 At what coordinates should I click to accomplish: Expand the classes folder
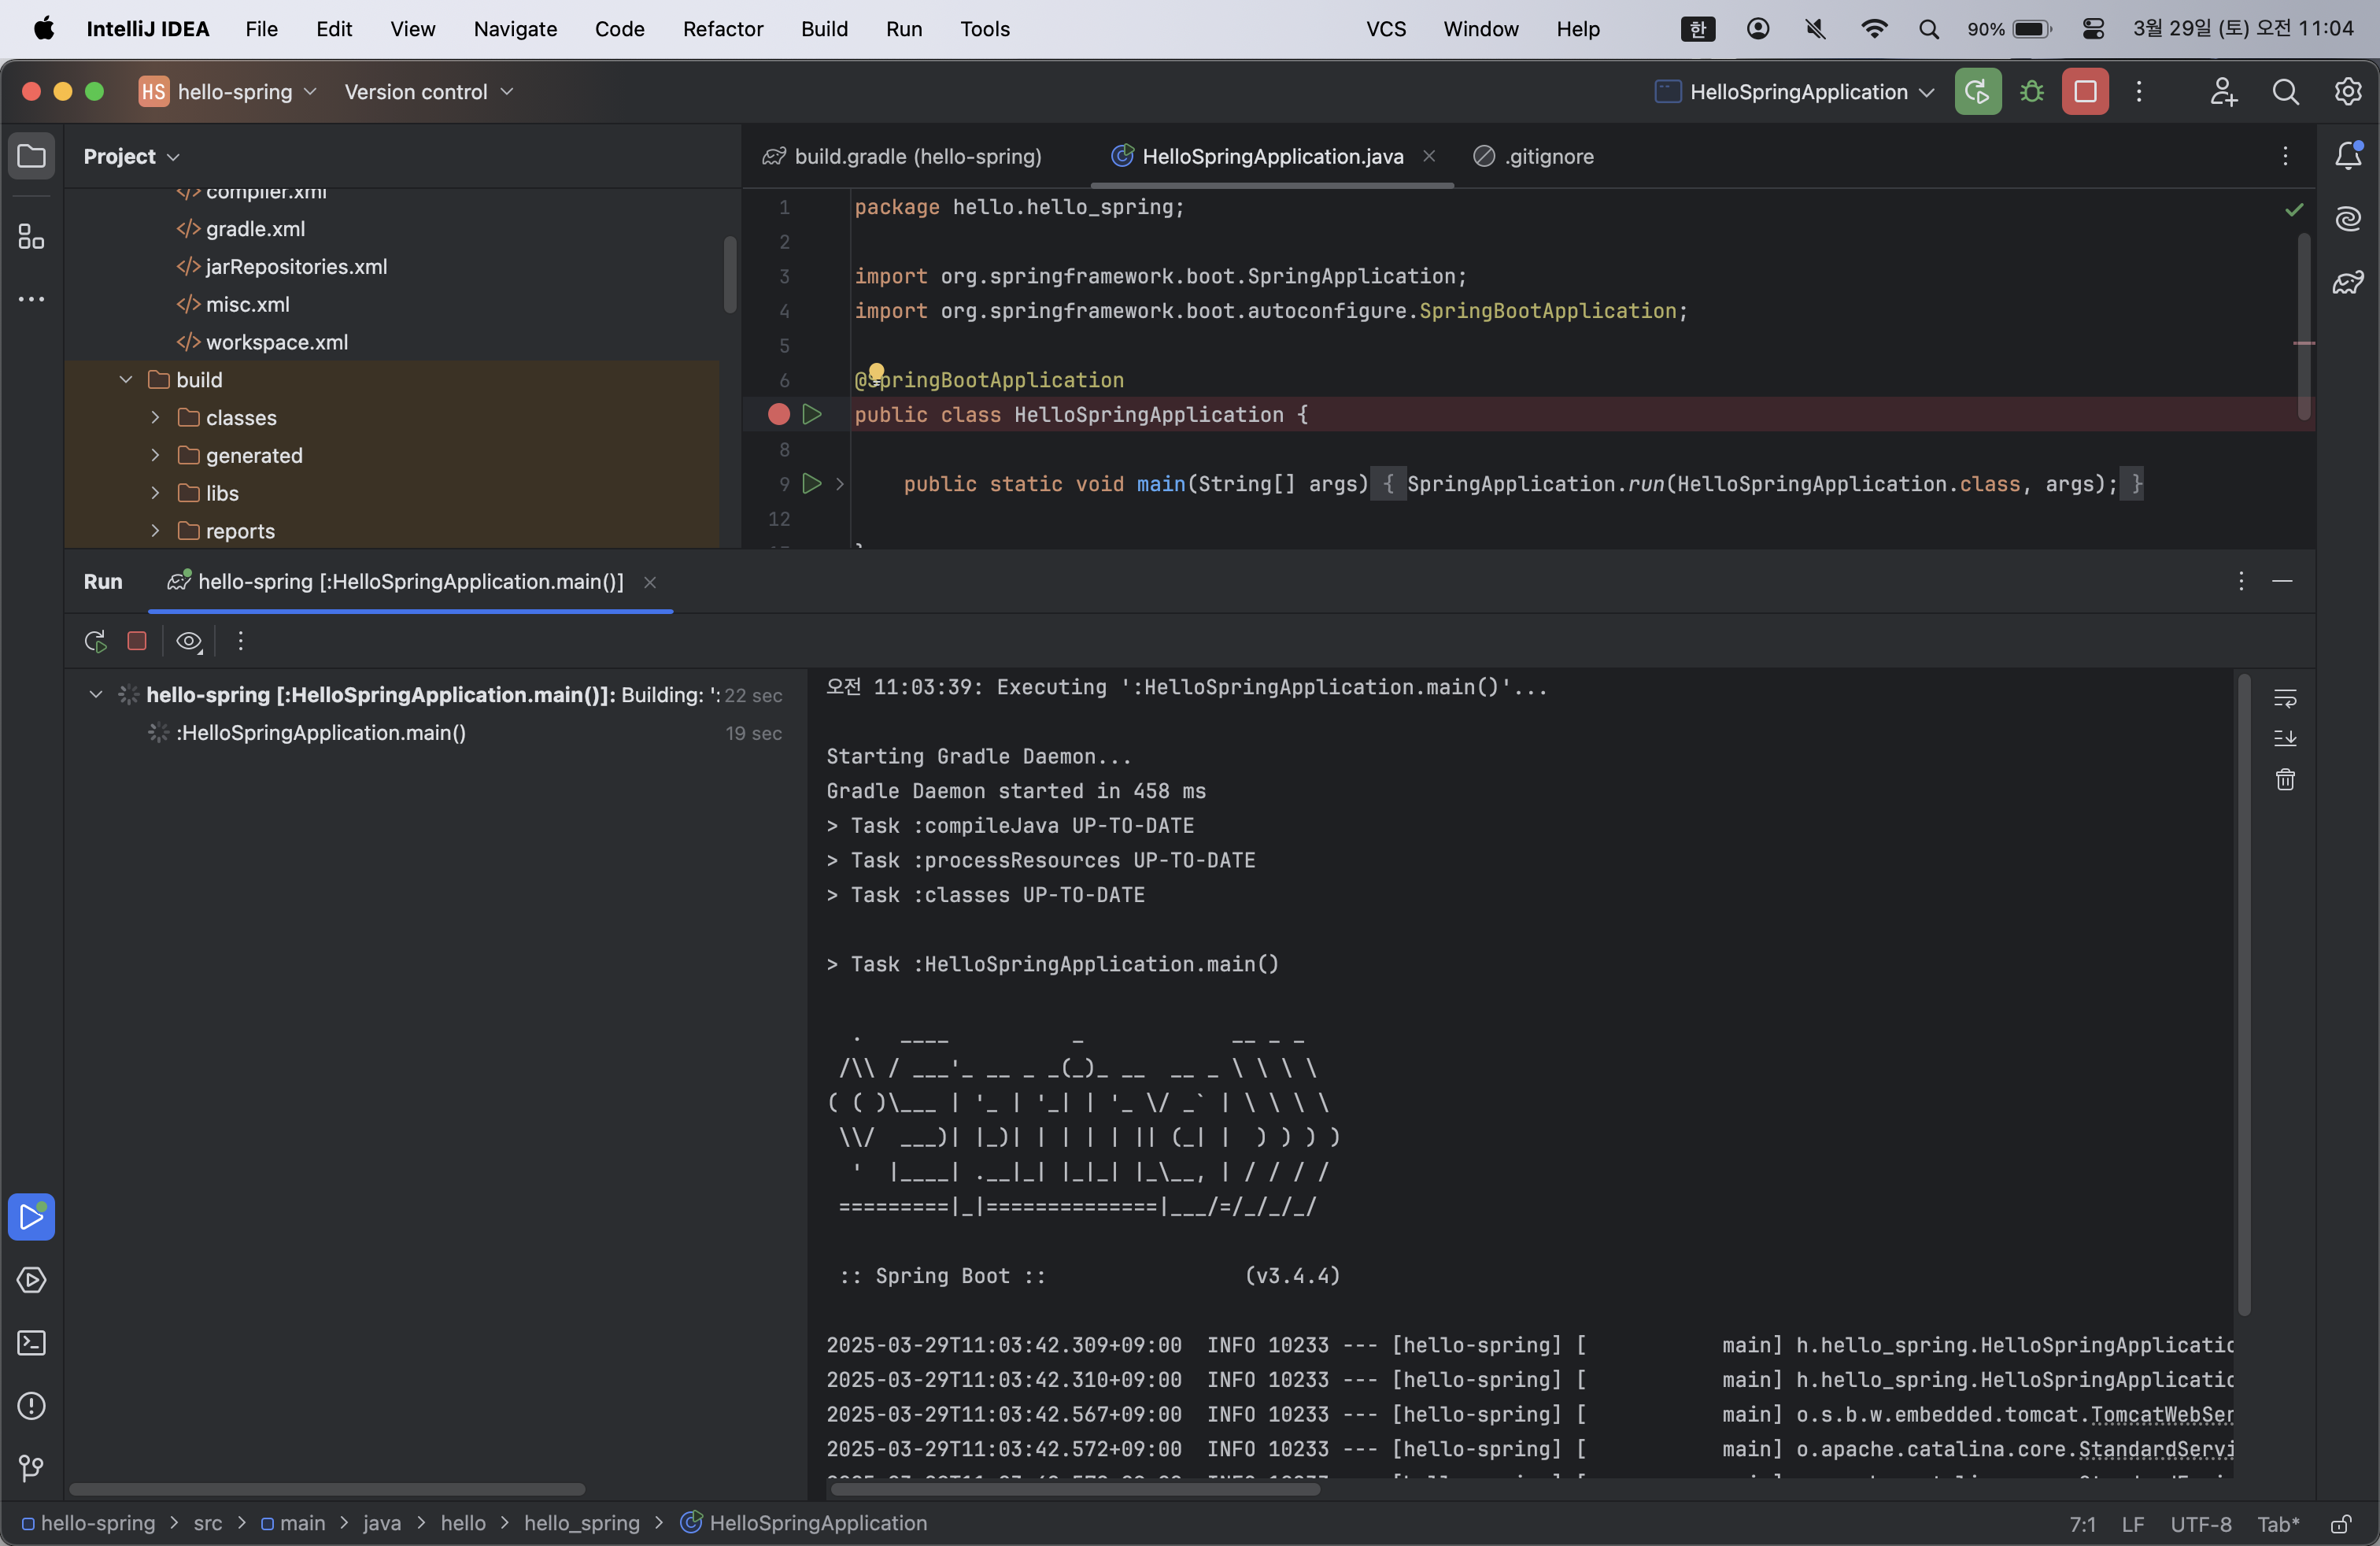click(x=155, y=418)
